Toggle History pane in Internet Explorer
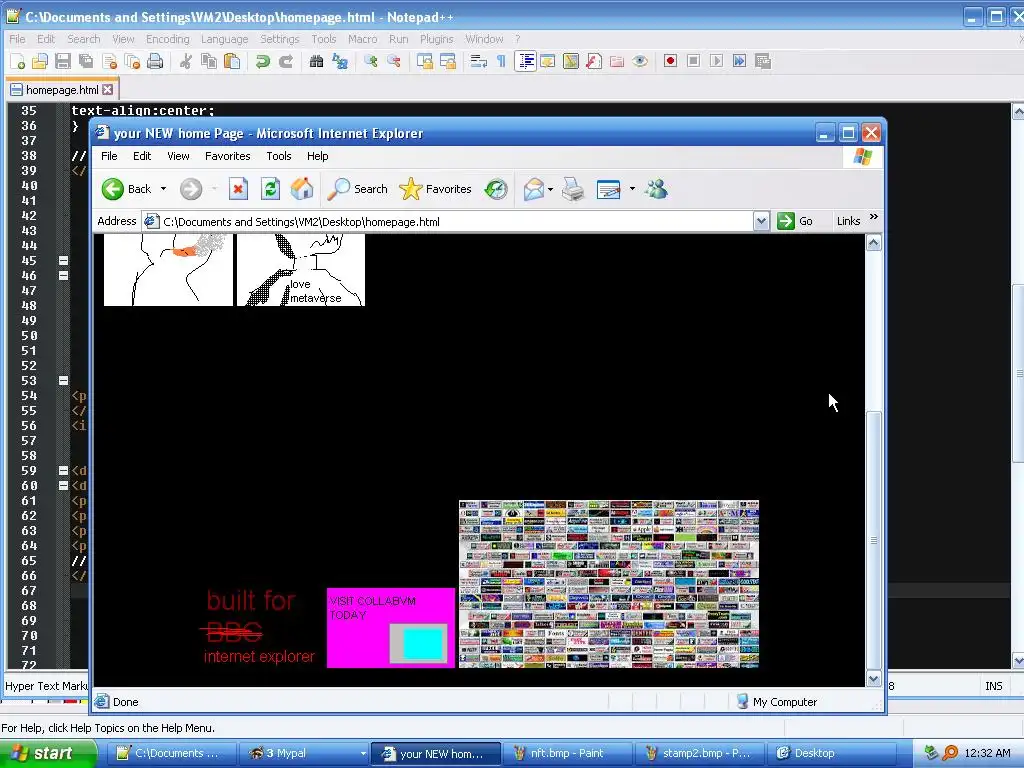1024x768 pixels. click(x=496, y=189)
